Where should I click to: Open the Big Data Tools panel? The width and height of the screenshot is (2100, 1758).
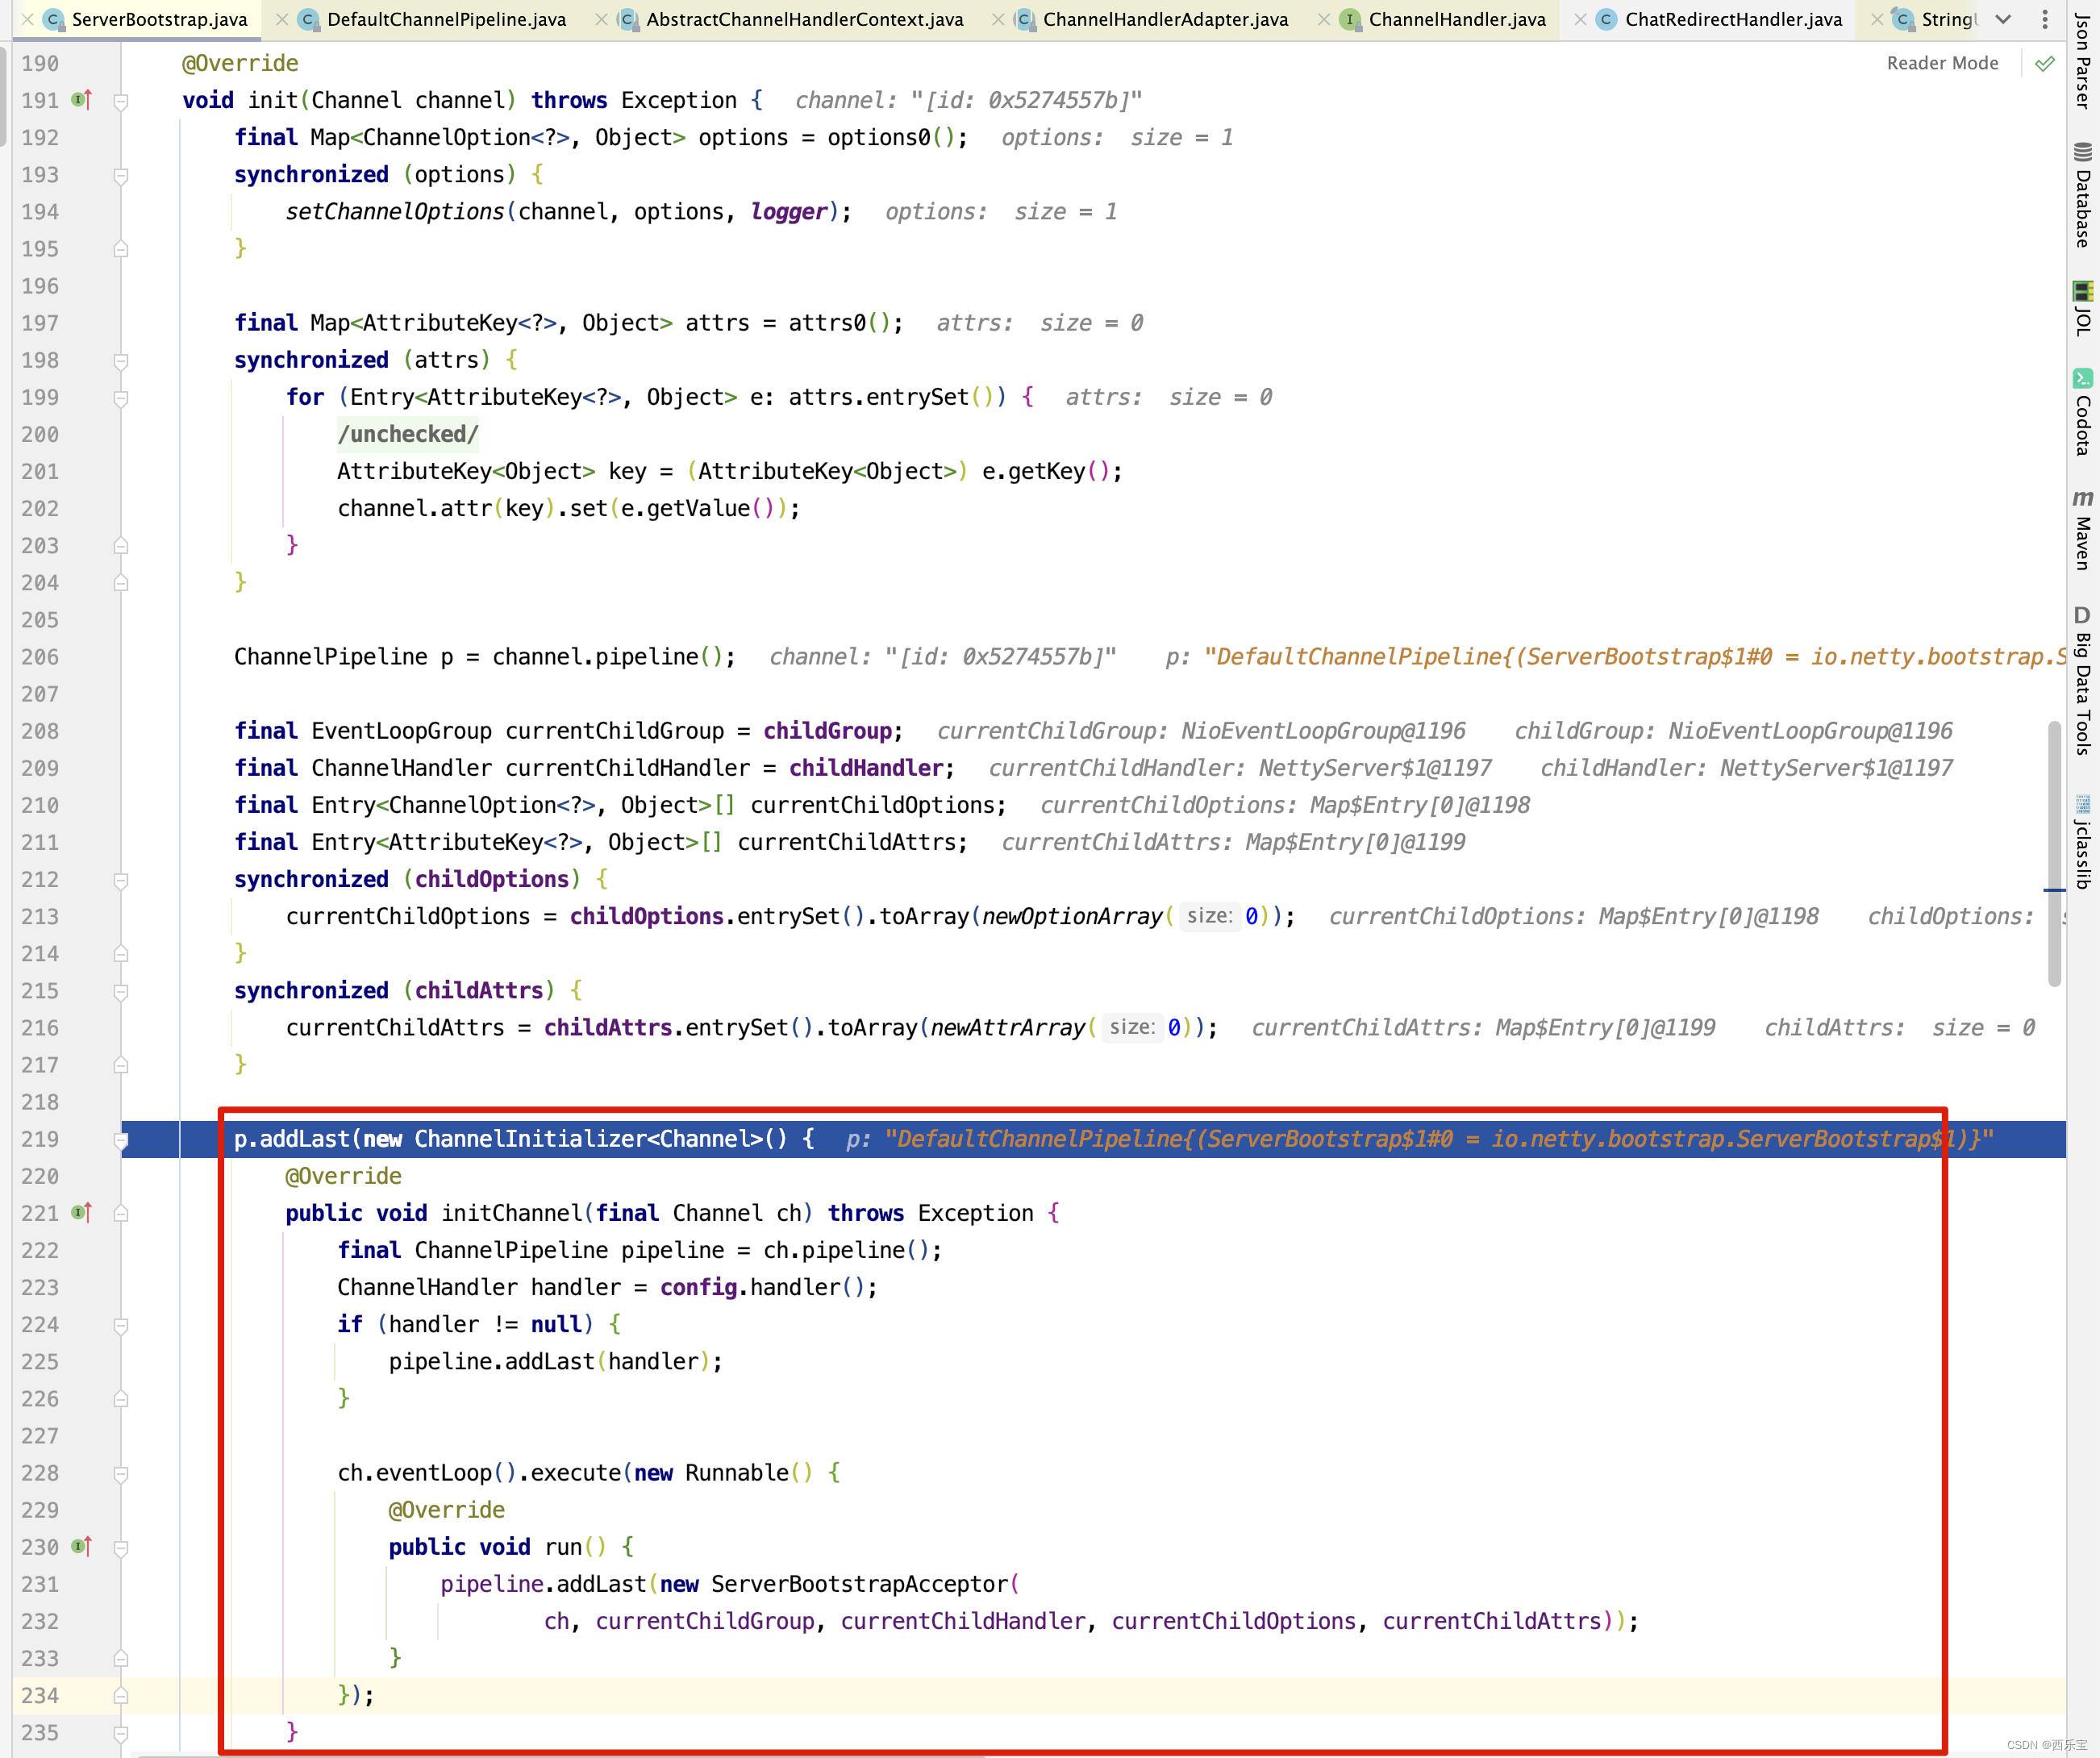[2083, 682]
